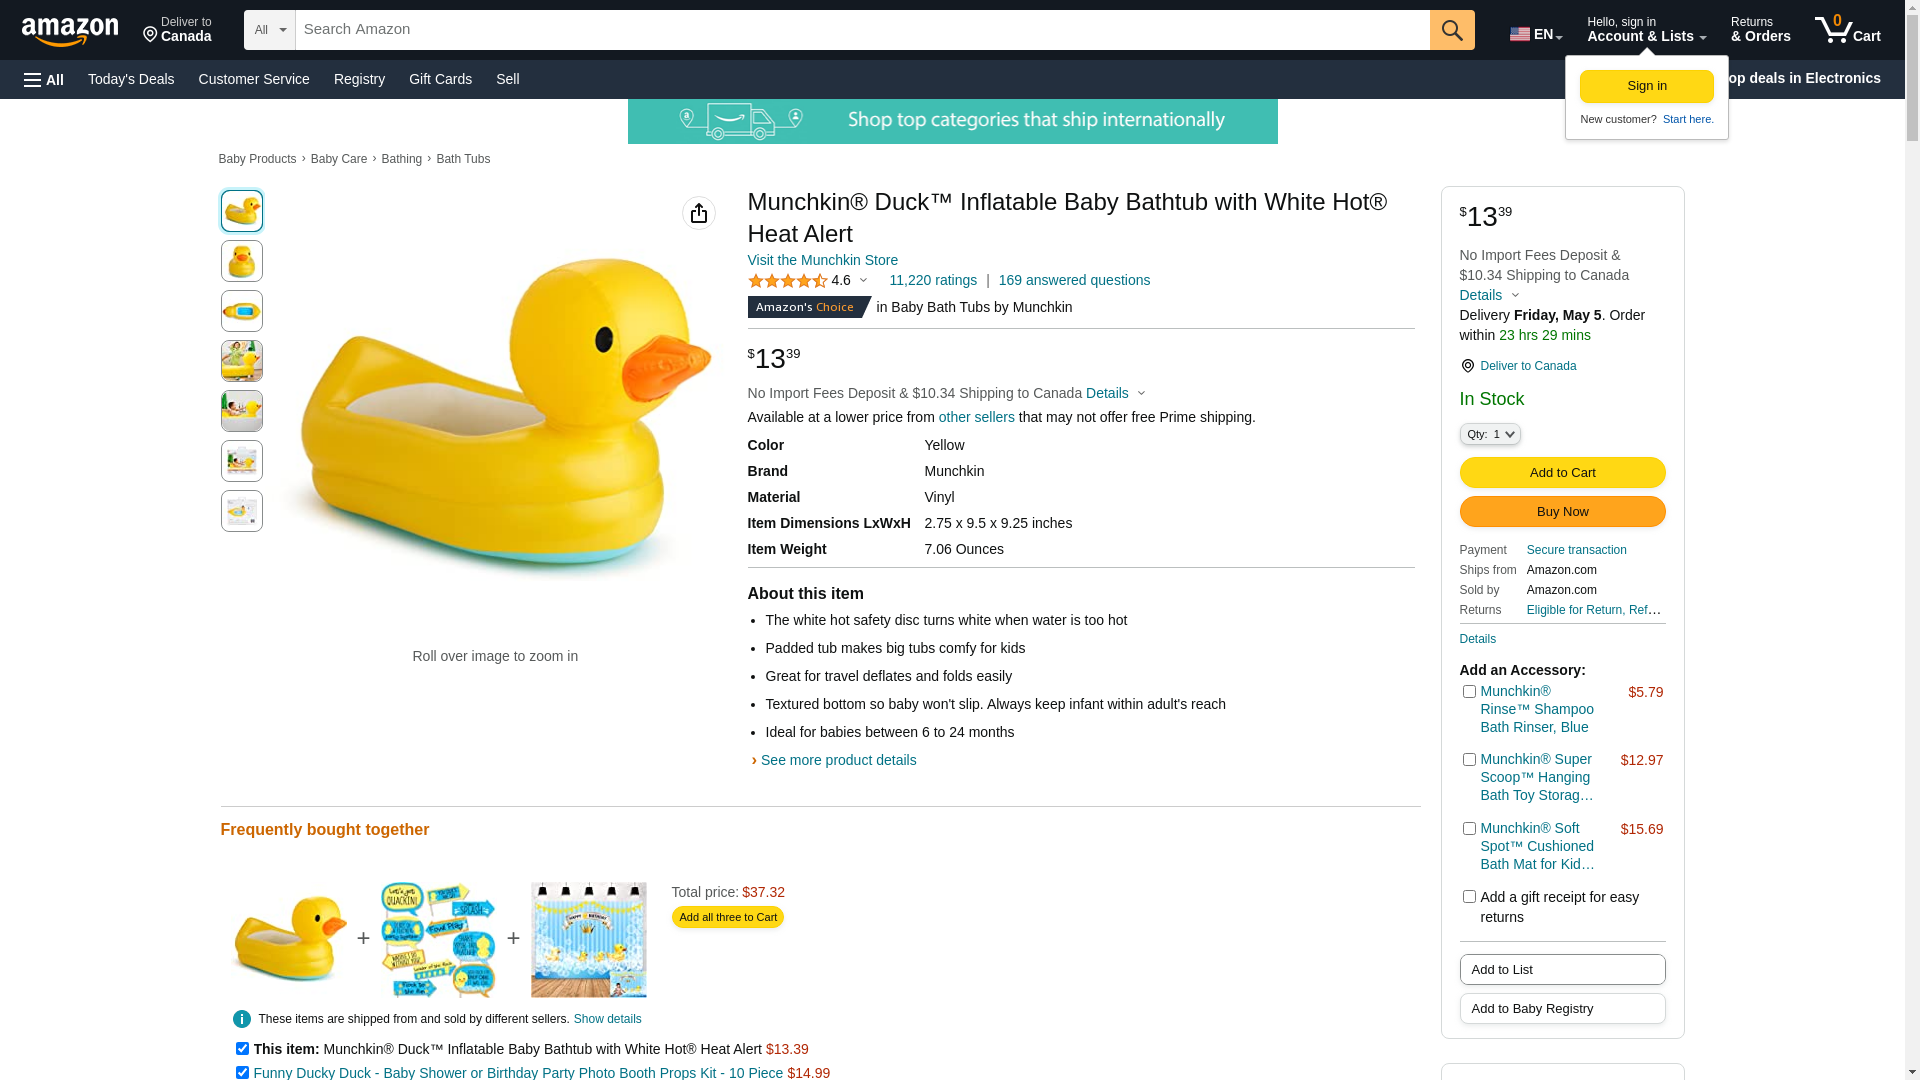
Task: Select the second duck product thumbnail
Action: (242, 261)
